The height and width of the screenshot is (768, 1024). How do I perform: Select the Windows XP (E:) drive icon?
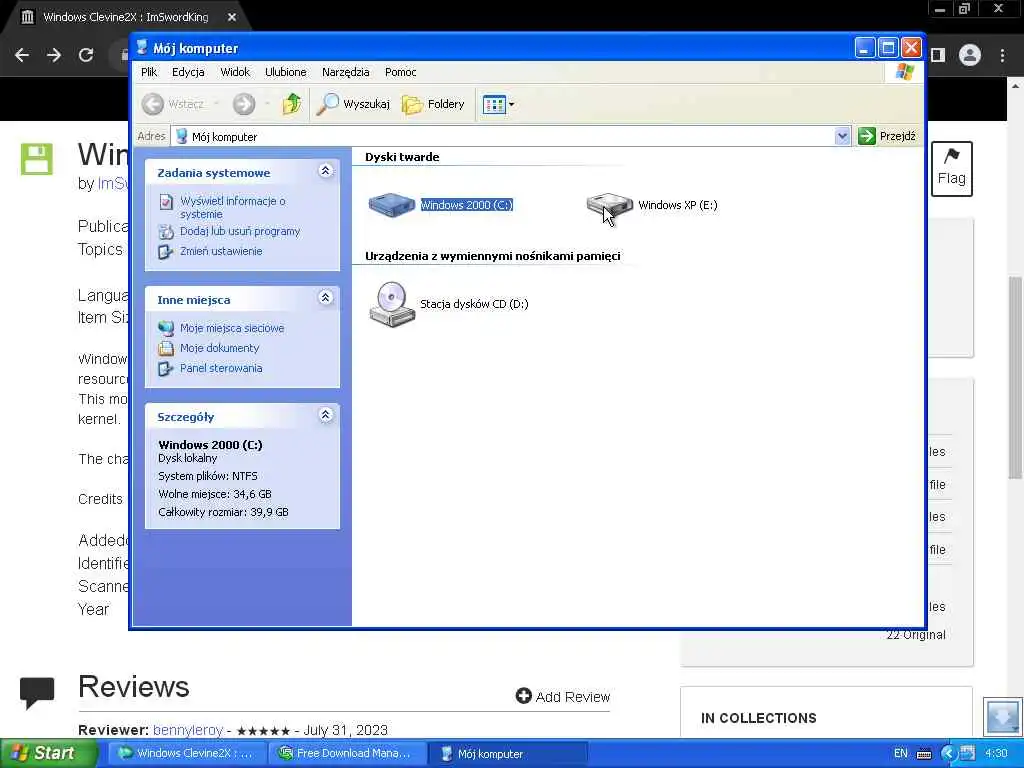coord(609,205)
